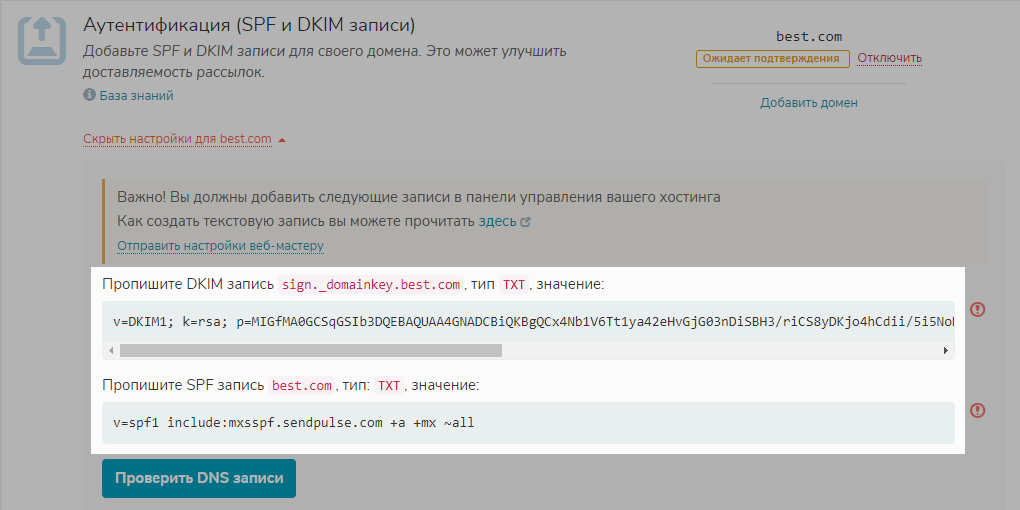Click the TXT type tag in DKIM line
Screen dimensions: 1020x510
tap(515, 285)
